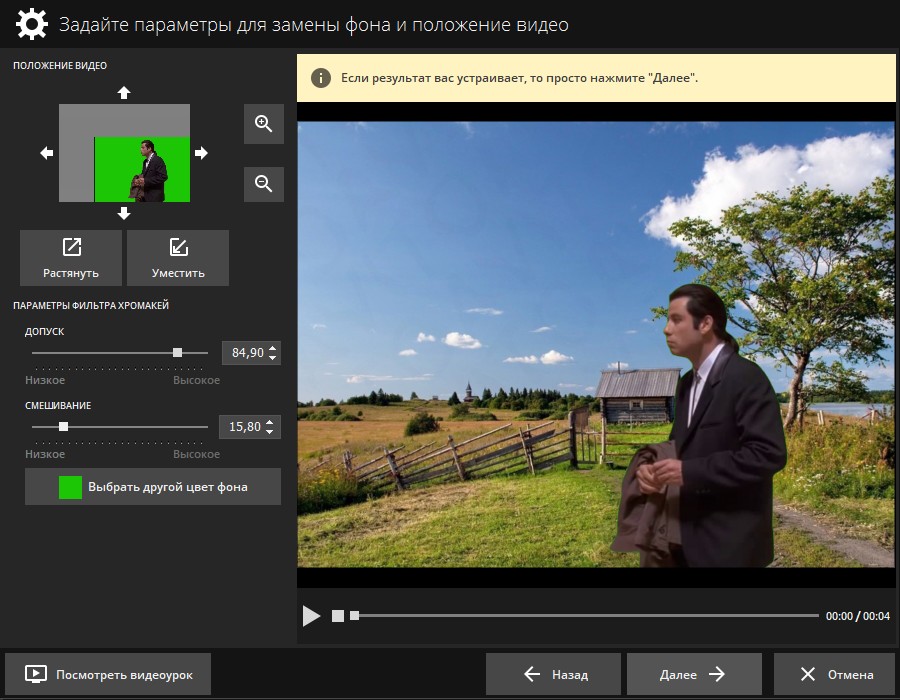Increase the Допуск value with up stepper
Image resolution: width=900 pixels, height=700 pixels.
click(274, 348)
